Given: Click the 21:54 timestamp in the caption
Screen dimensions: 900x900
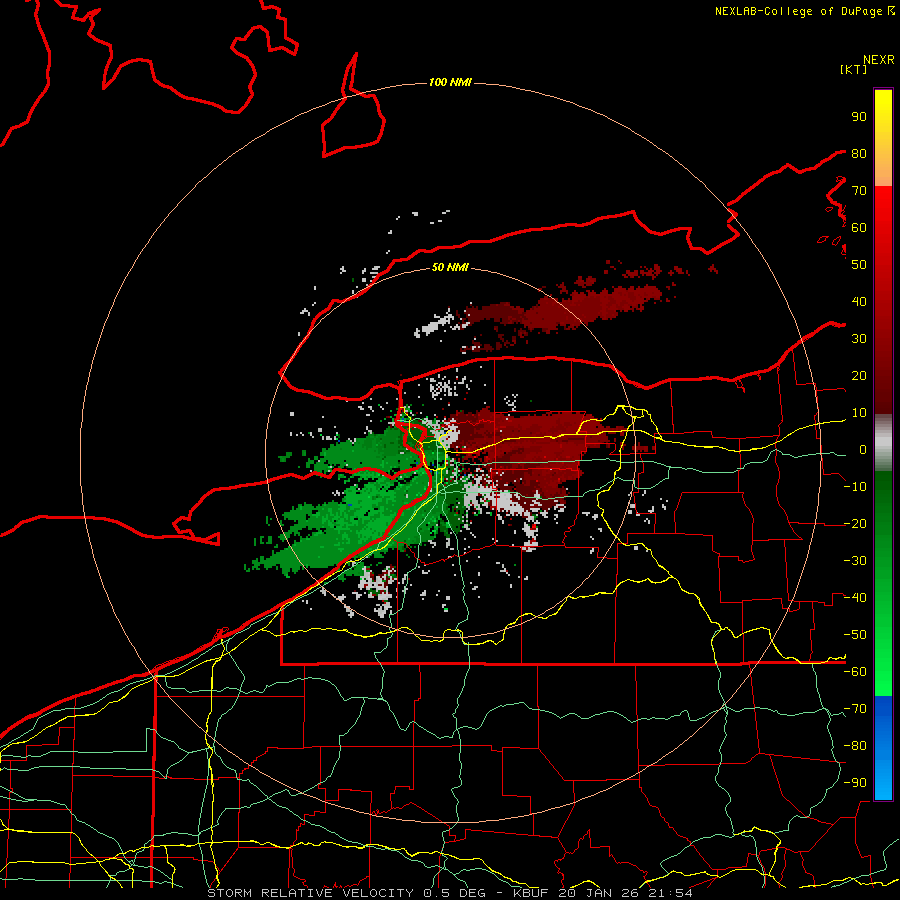Looking at the screenshot, I should pos(670,893).
